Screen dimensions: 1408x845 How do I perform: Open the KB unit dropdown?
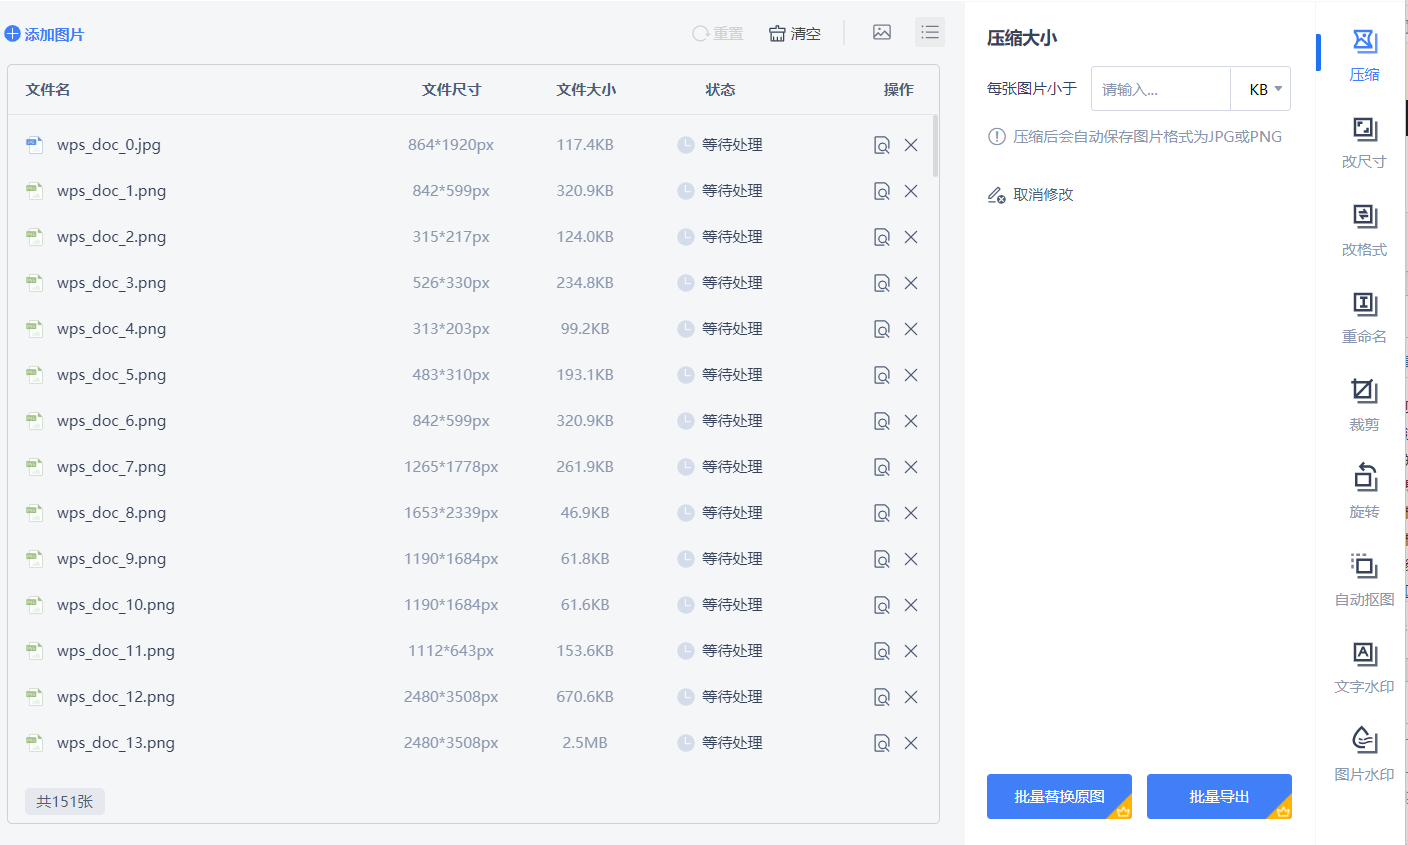tap(1261, 88)
